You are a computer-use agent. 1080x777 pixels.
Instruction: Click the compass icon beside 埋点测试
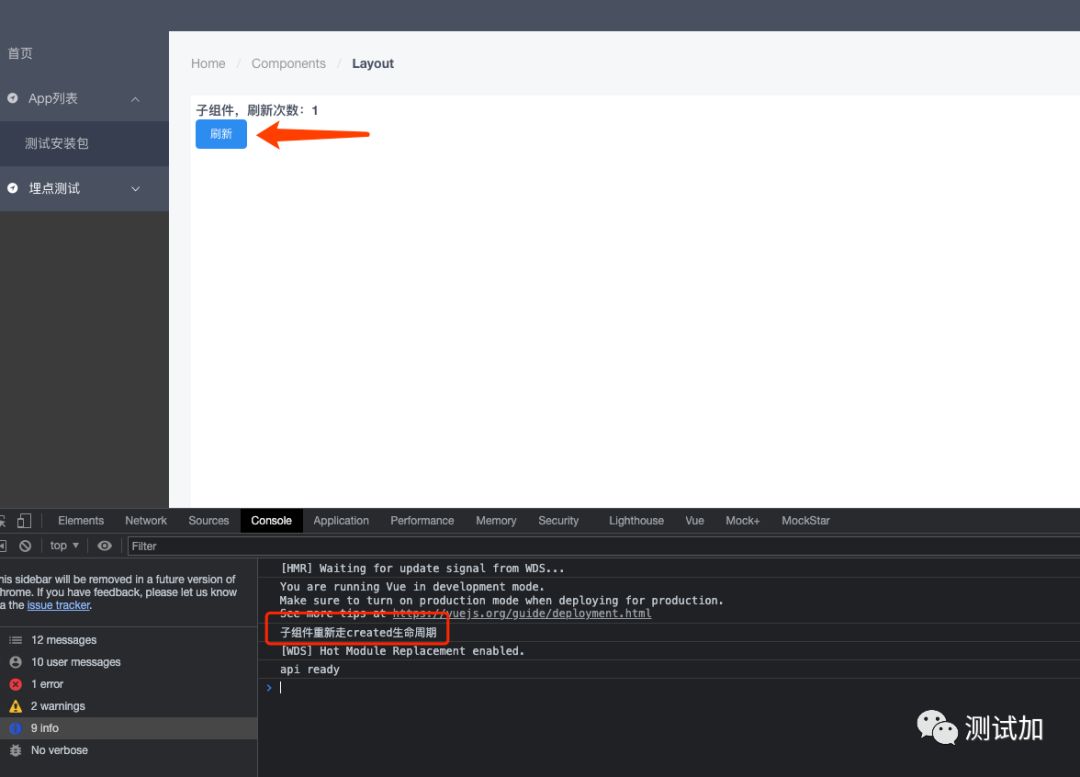13,188
